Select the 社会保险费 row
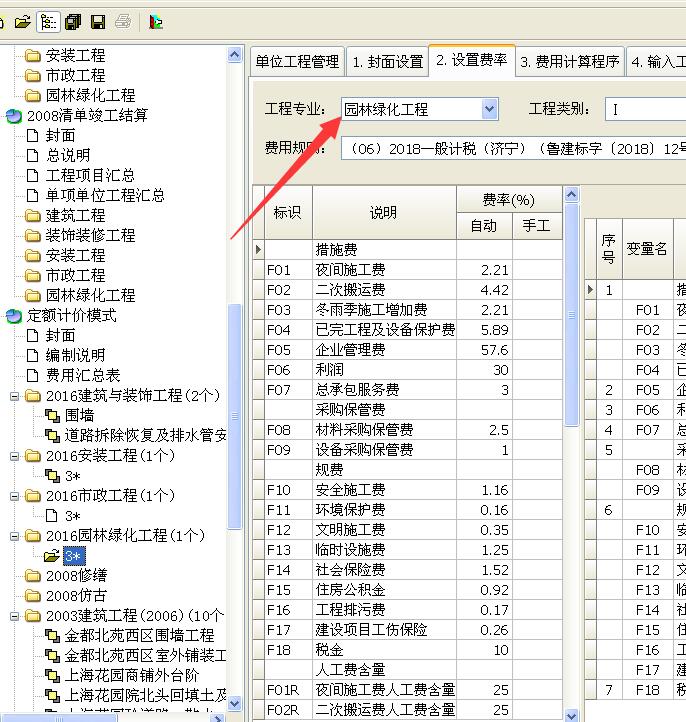Viewport: 686px width, 722px height. click(x=408, y=570)
